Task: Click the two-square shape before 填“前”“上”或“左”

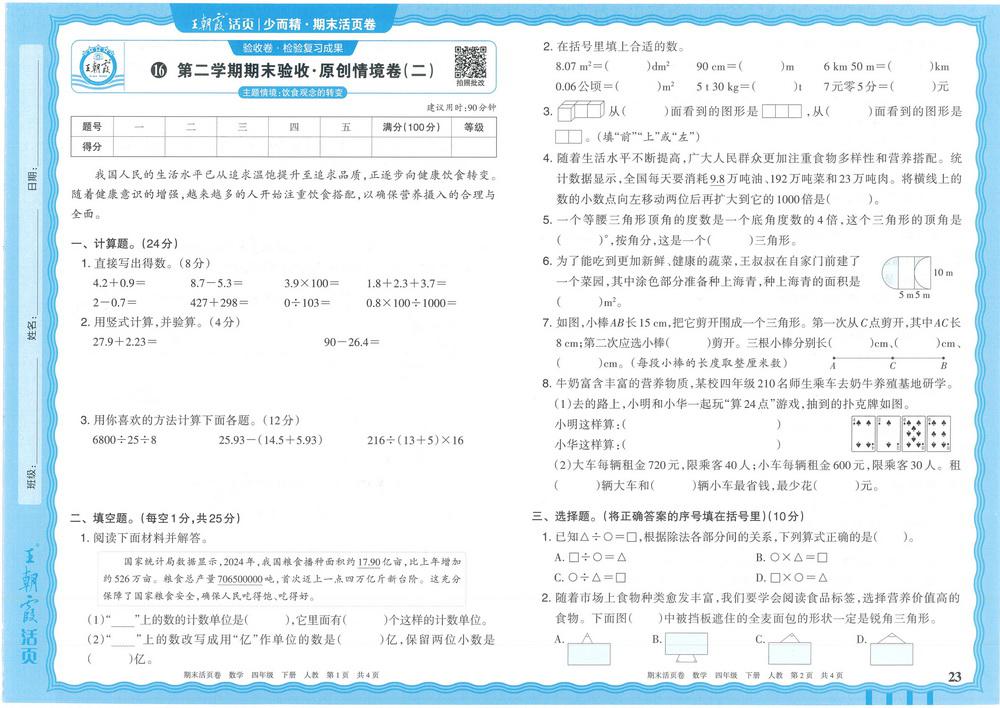Action: 568,136
